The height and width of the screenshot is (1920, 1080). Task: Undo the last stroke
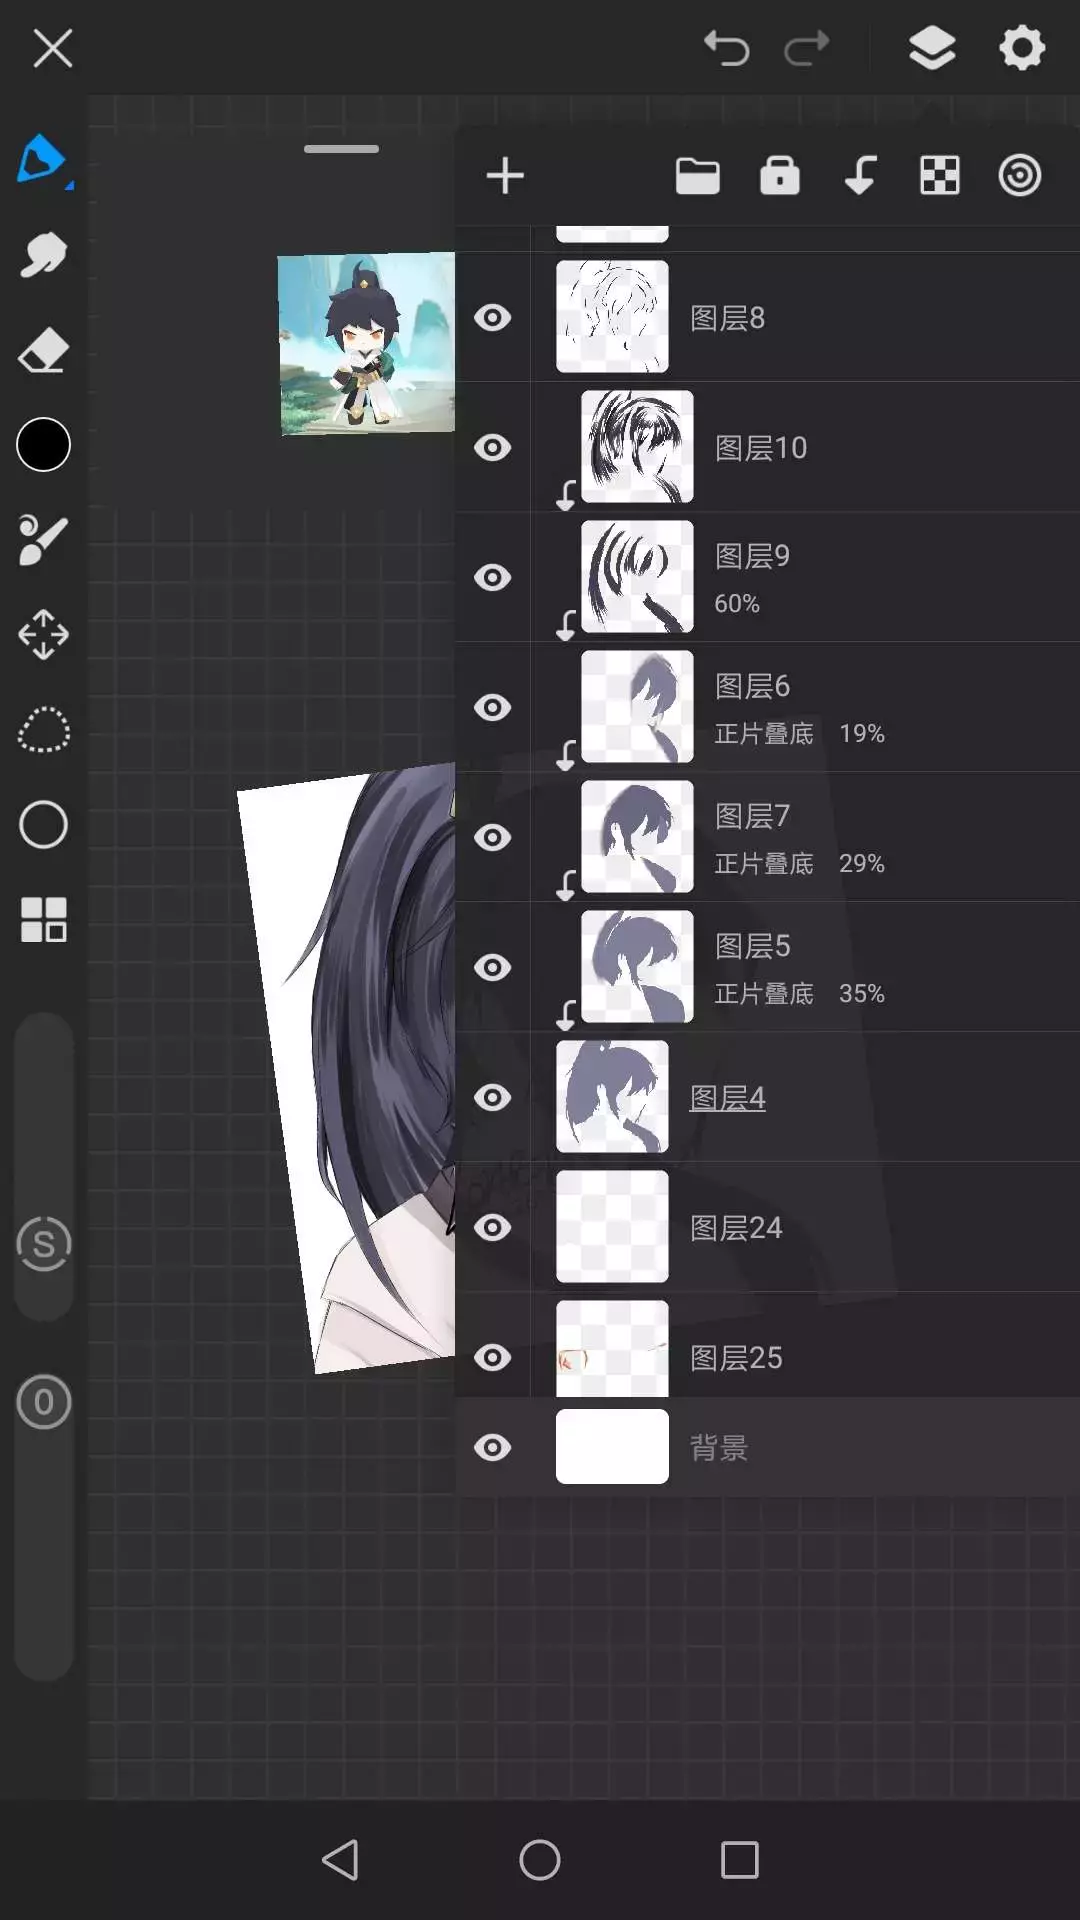pos(726,48)
